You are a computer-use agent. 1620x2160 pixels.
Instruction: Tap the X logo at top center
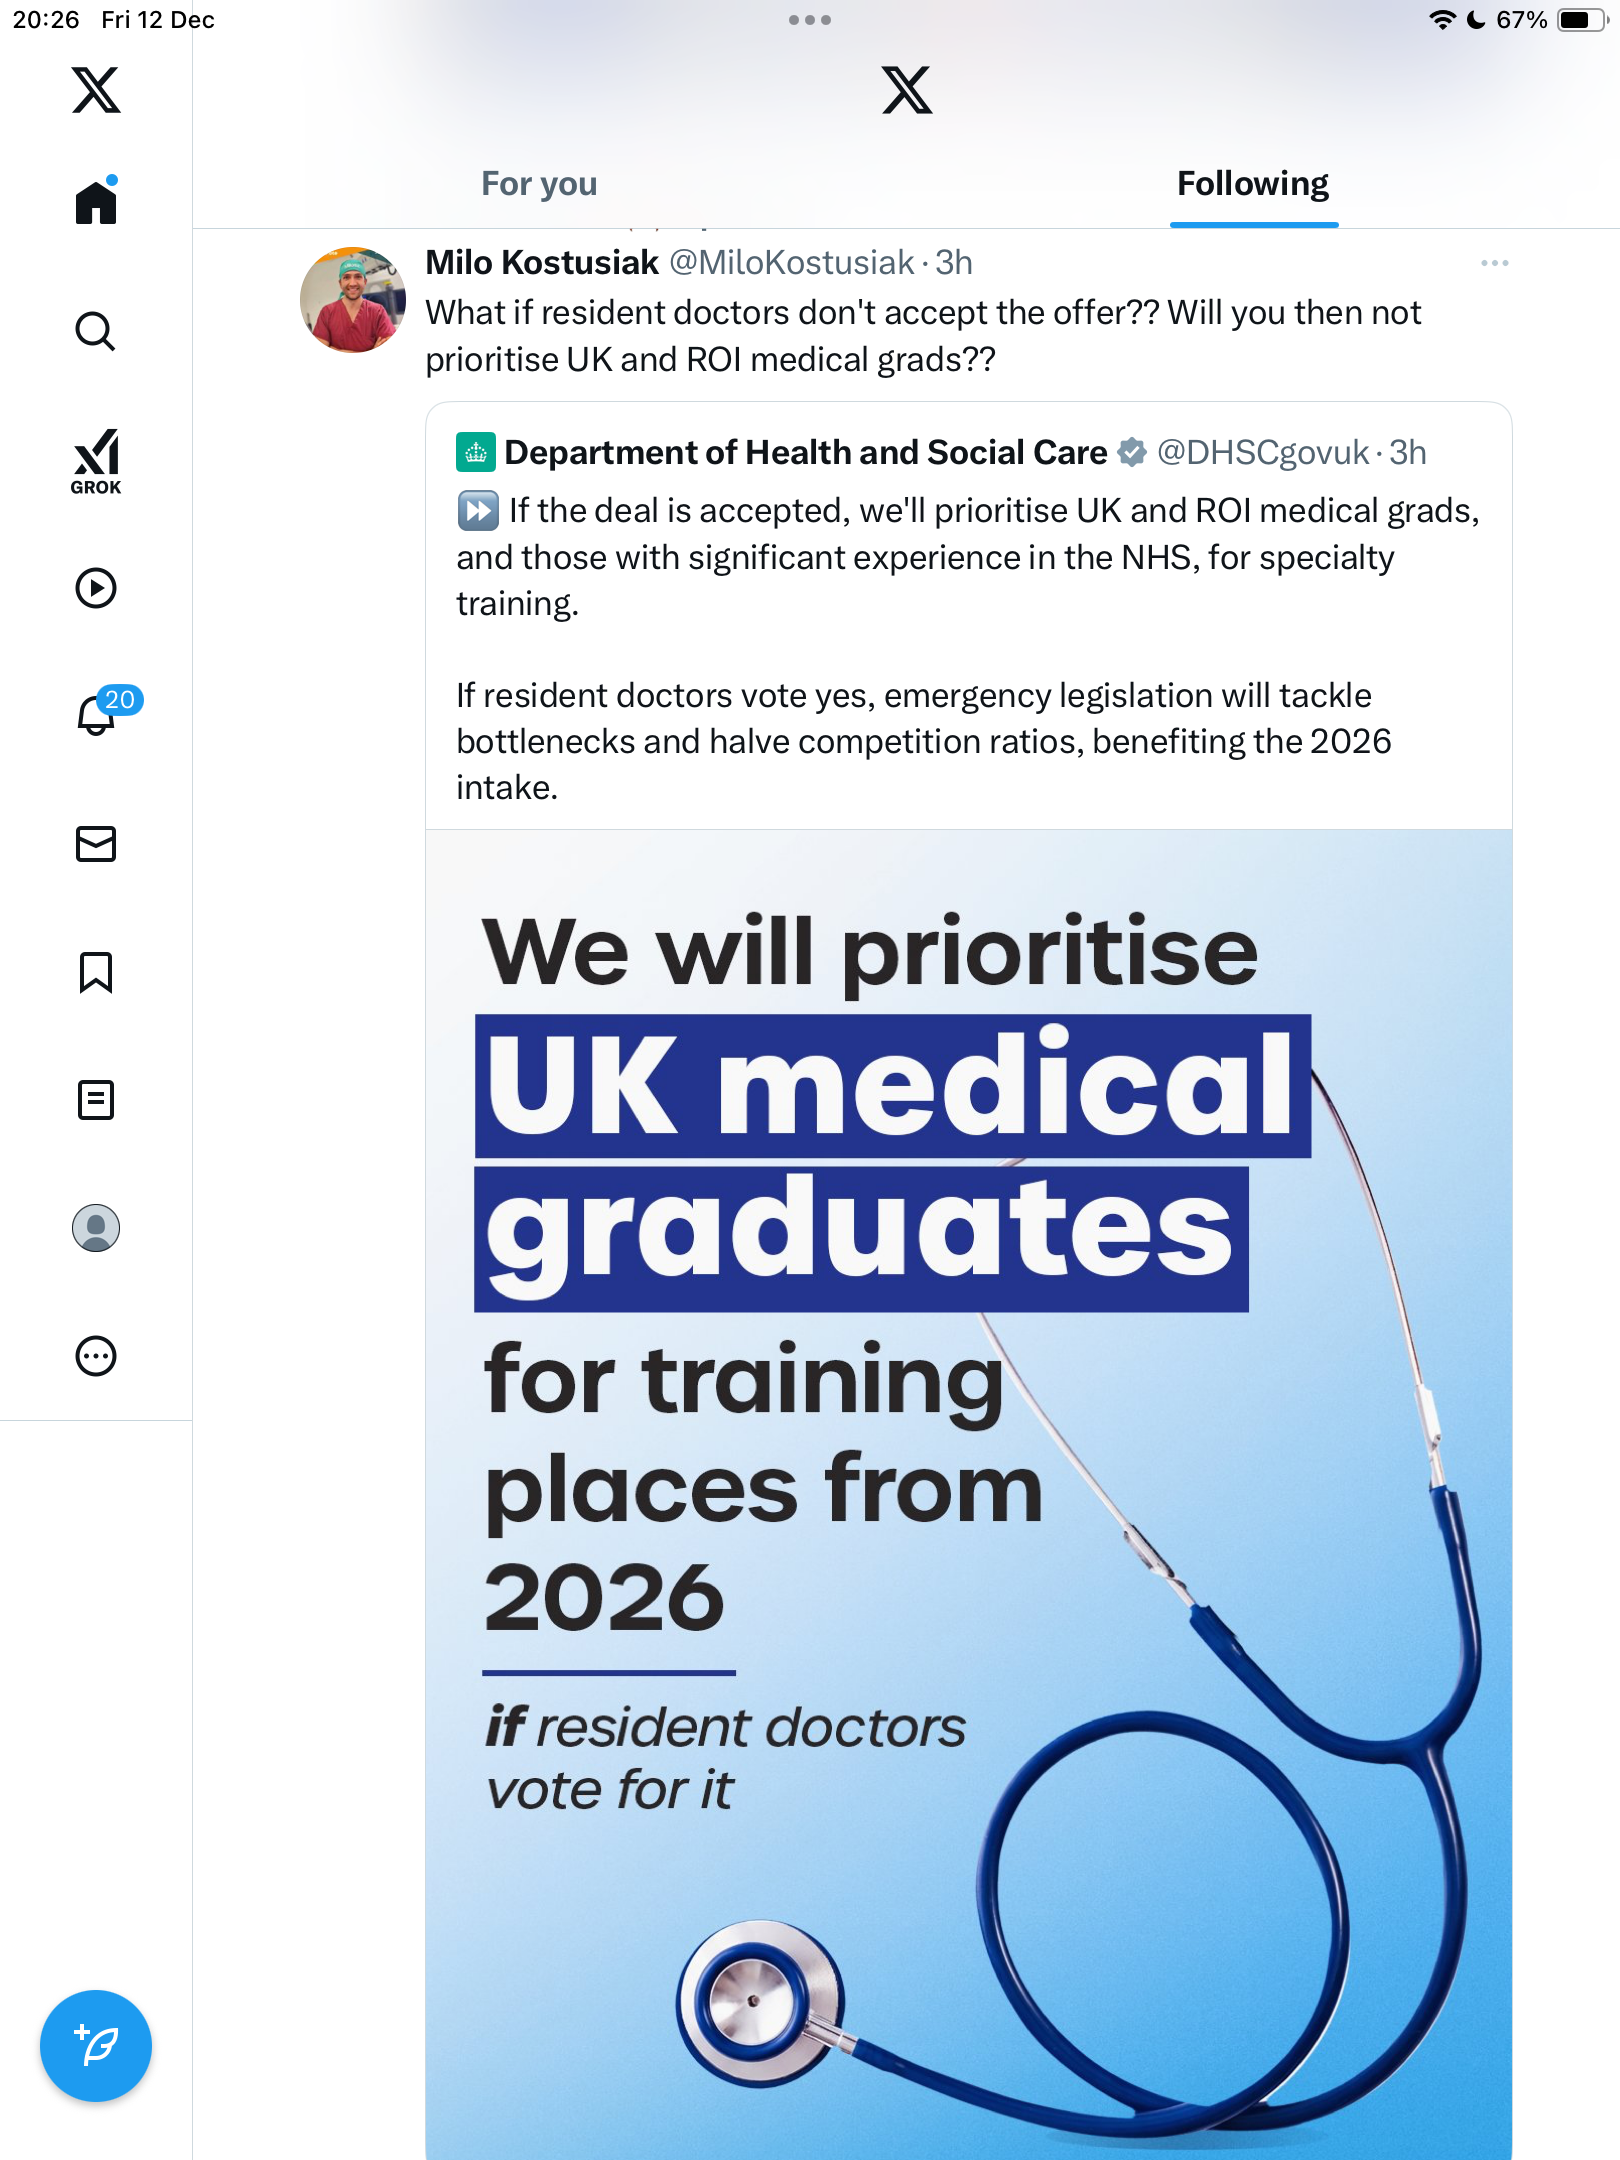[x=907, y=90]
